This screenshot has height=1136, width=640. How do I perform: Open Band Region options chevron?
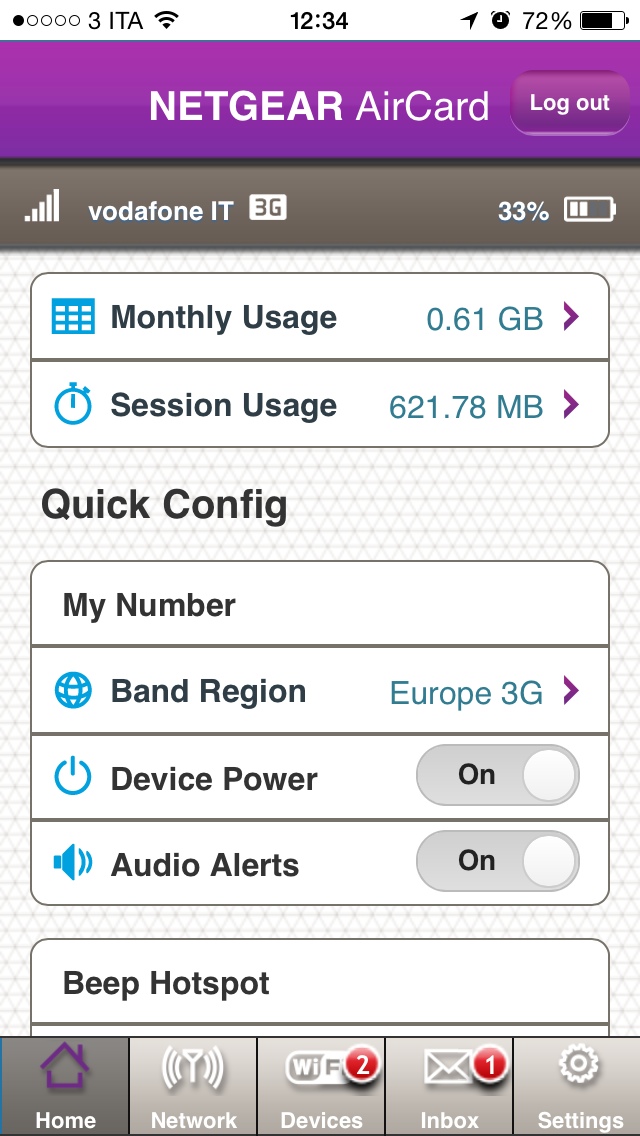tap(570, 691)
